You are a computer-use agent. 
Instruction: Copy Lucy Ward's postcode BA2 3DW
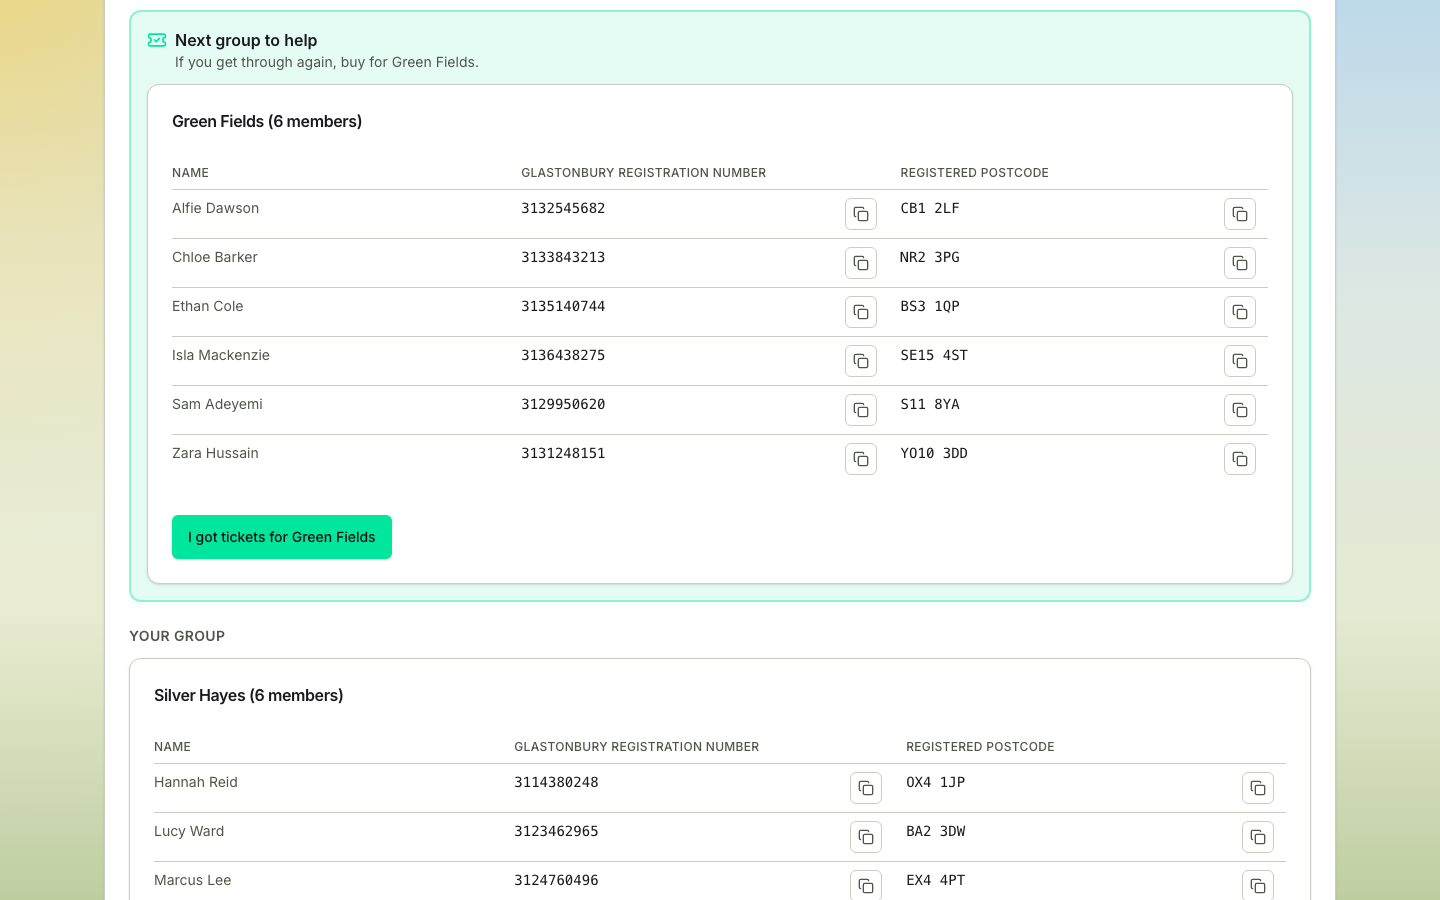coord(1258,837)
